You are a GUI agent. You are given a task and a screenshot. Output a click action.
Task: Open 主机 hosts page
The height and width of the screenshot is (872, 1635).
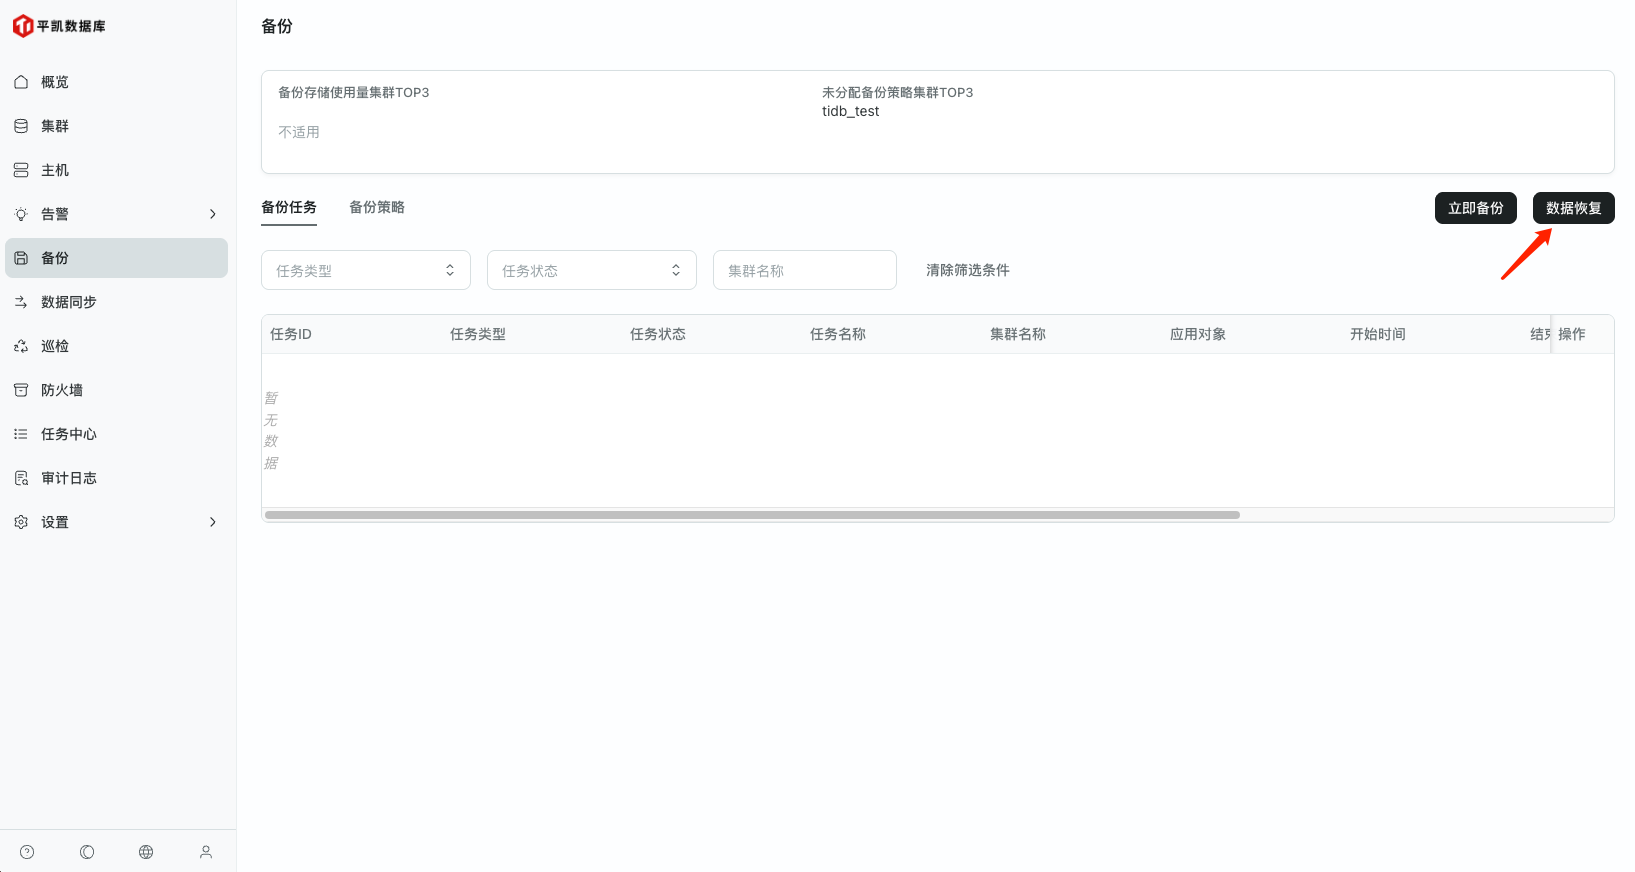click(x=55, y=170)
